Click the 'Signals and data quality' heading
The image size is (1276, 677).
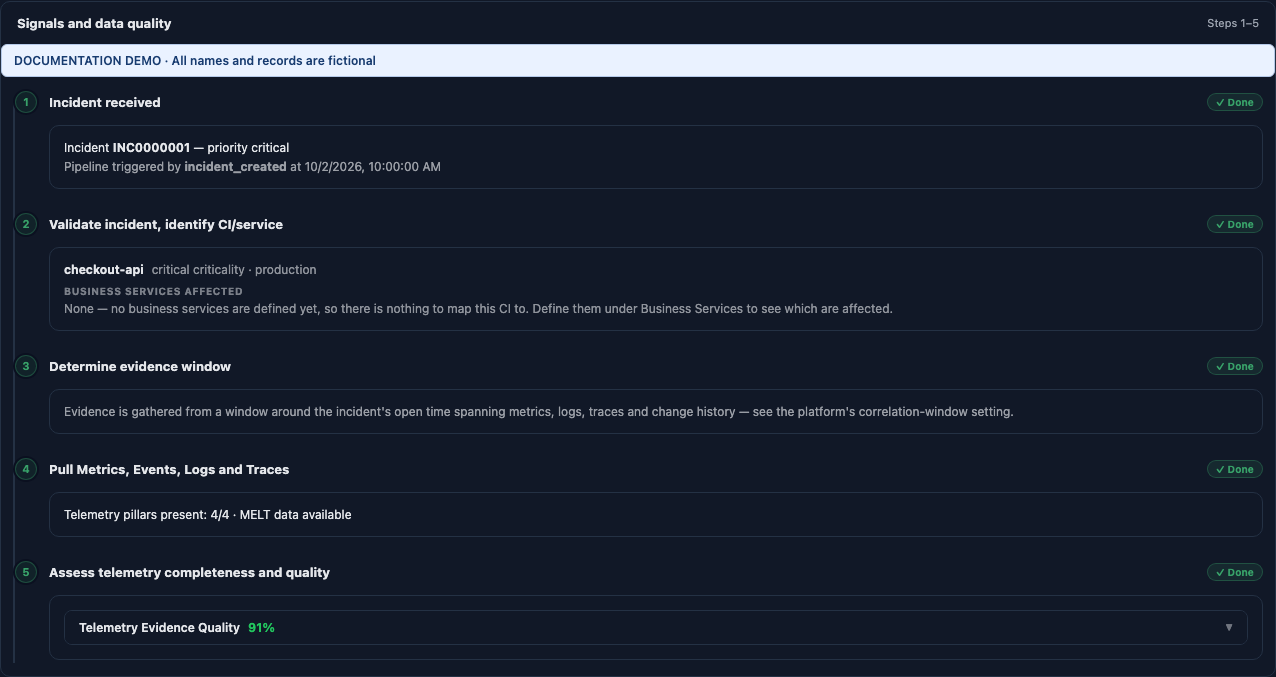94,23
